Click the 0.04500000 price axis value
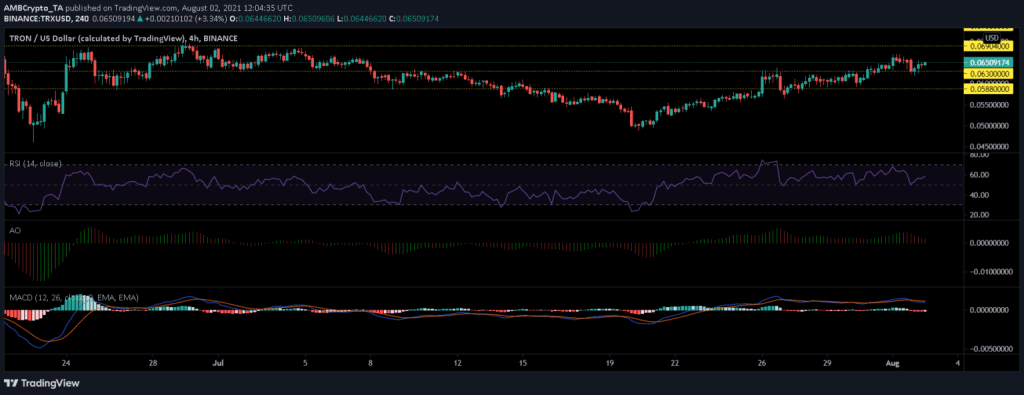 (x=988, y=147)
